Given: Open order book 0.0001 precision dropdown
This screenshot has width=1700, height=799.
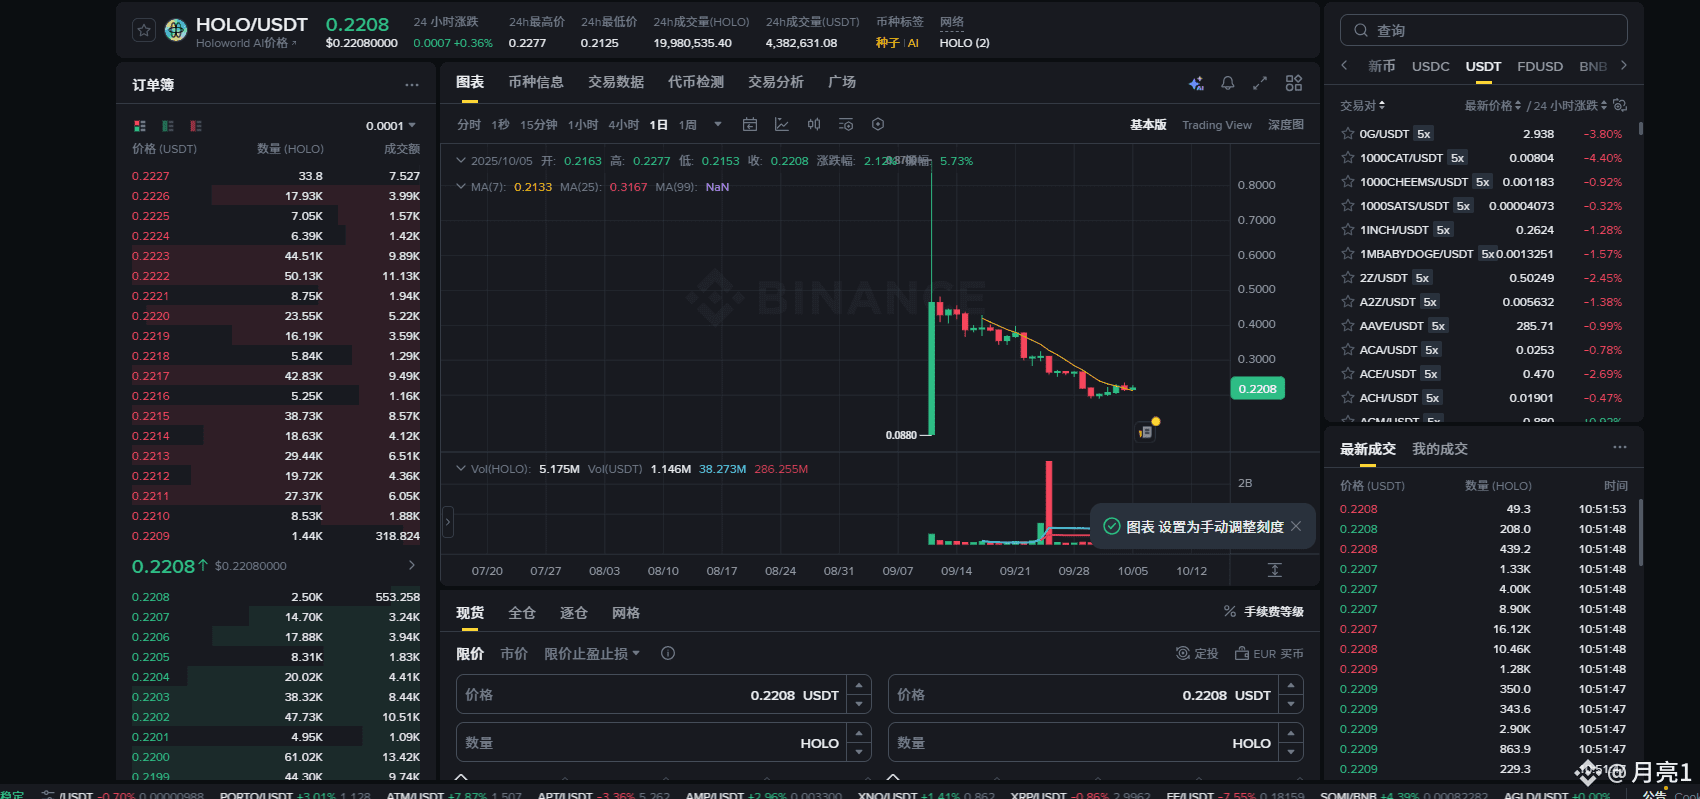Looking at the screenshot, I should [x=391, y=126].
